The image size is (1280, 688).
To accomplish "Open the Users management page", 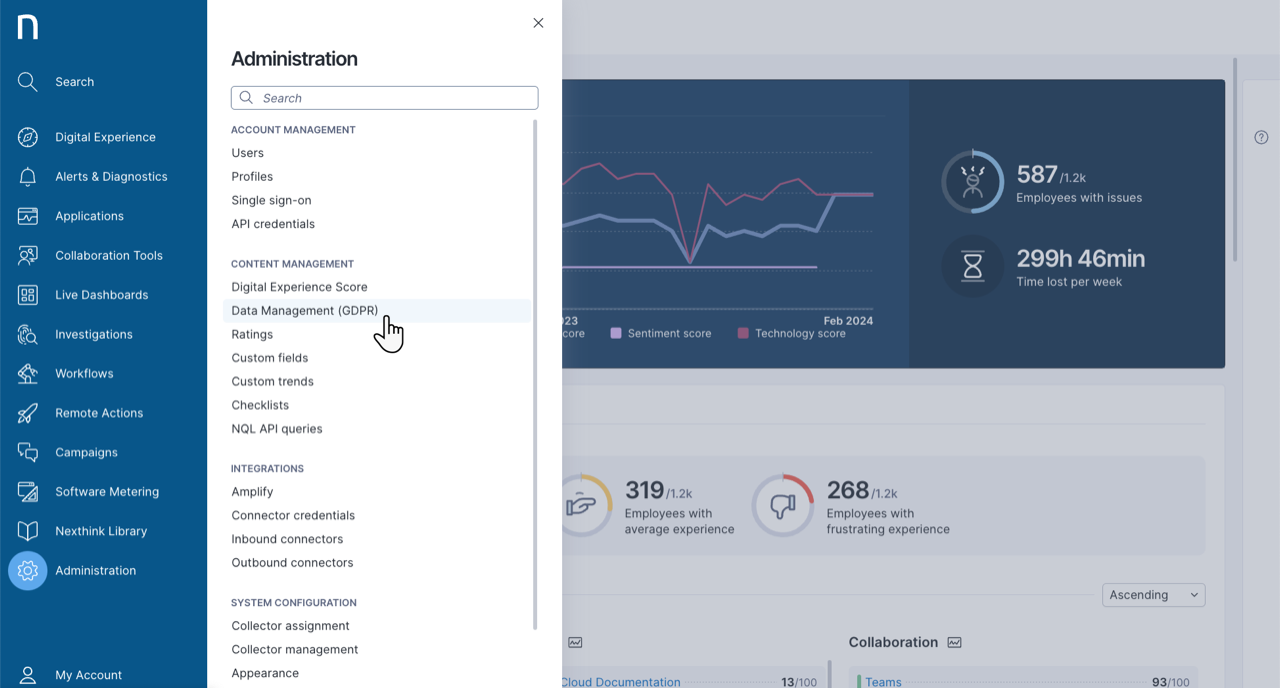I will coord(247,152).
